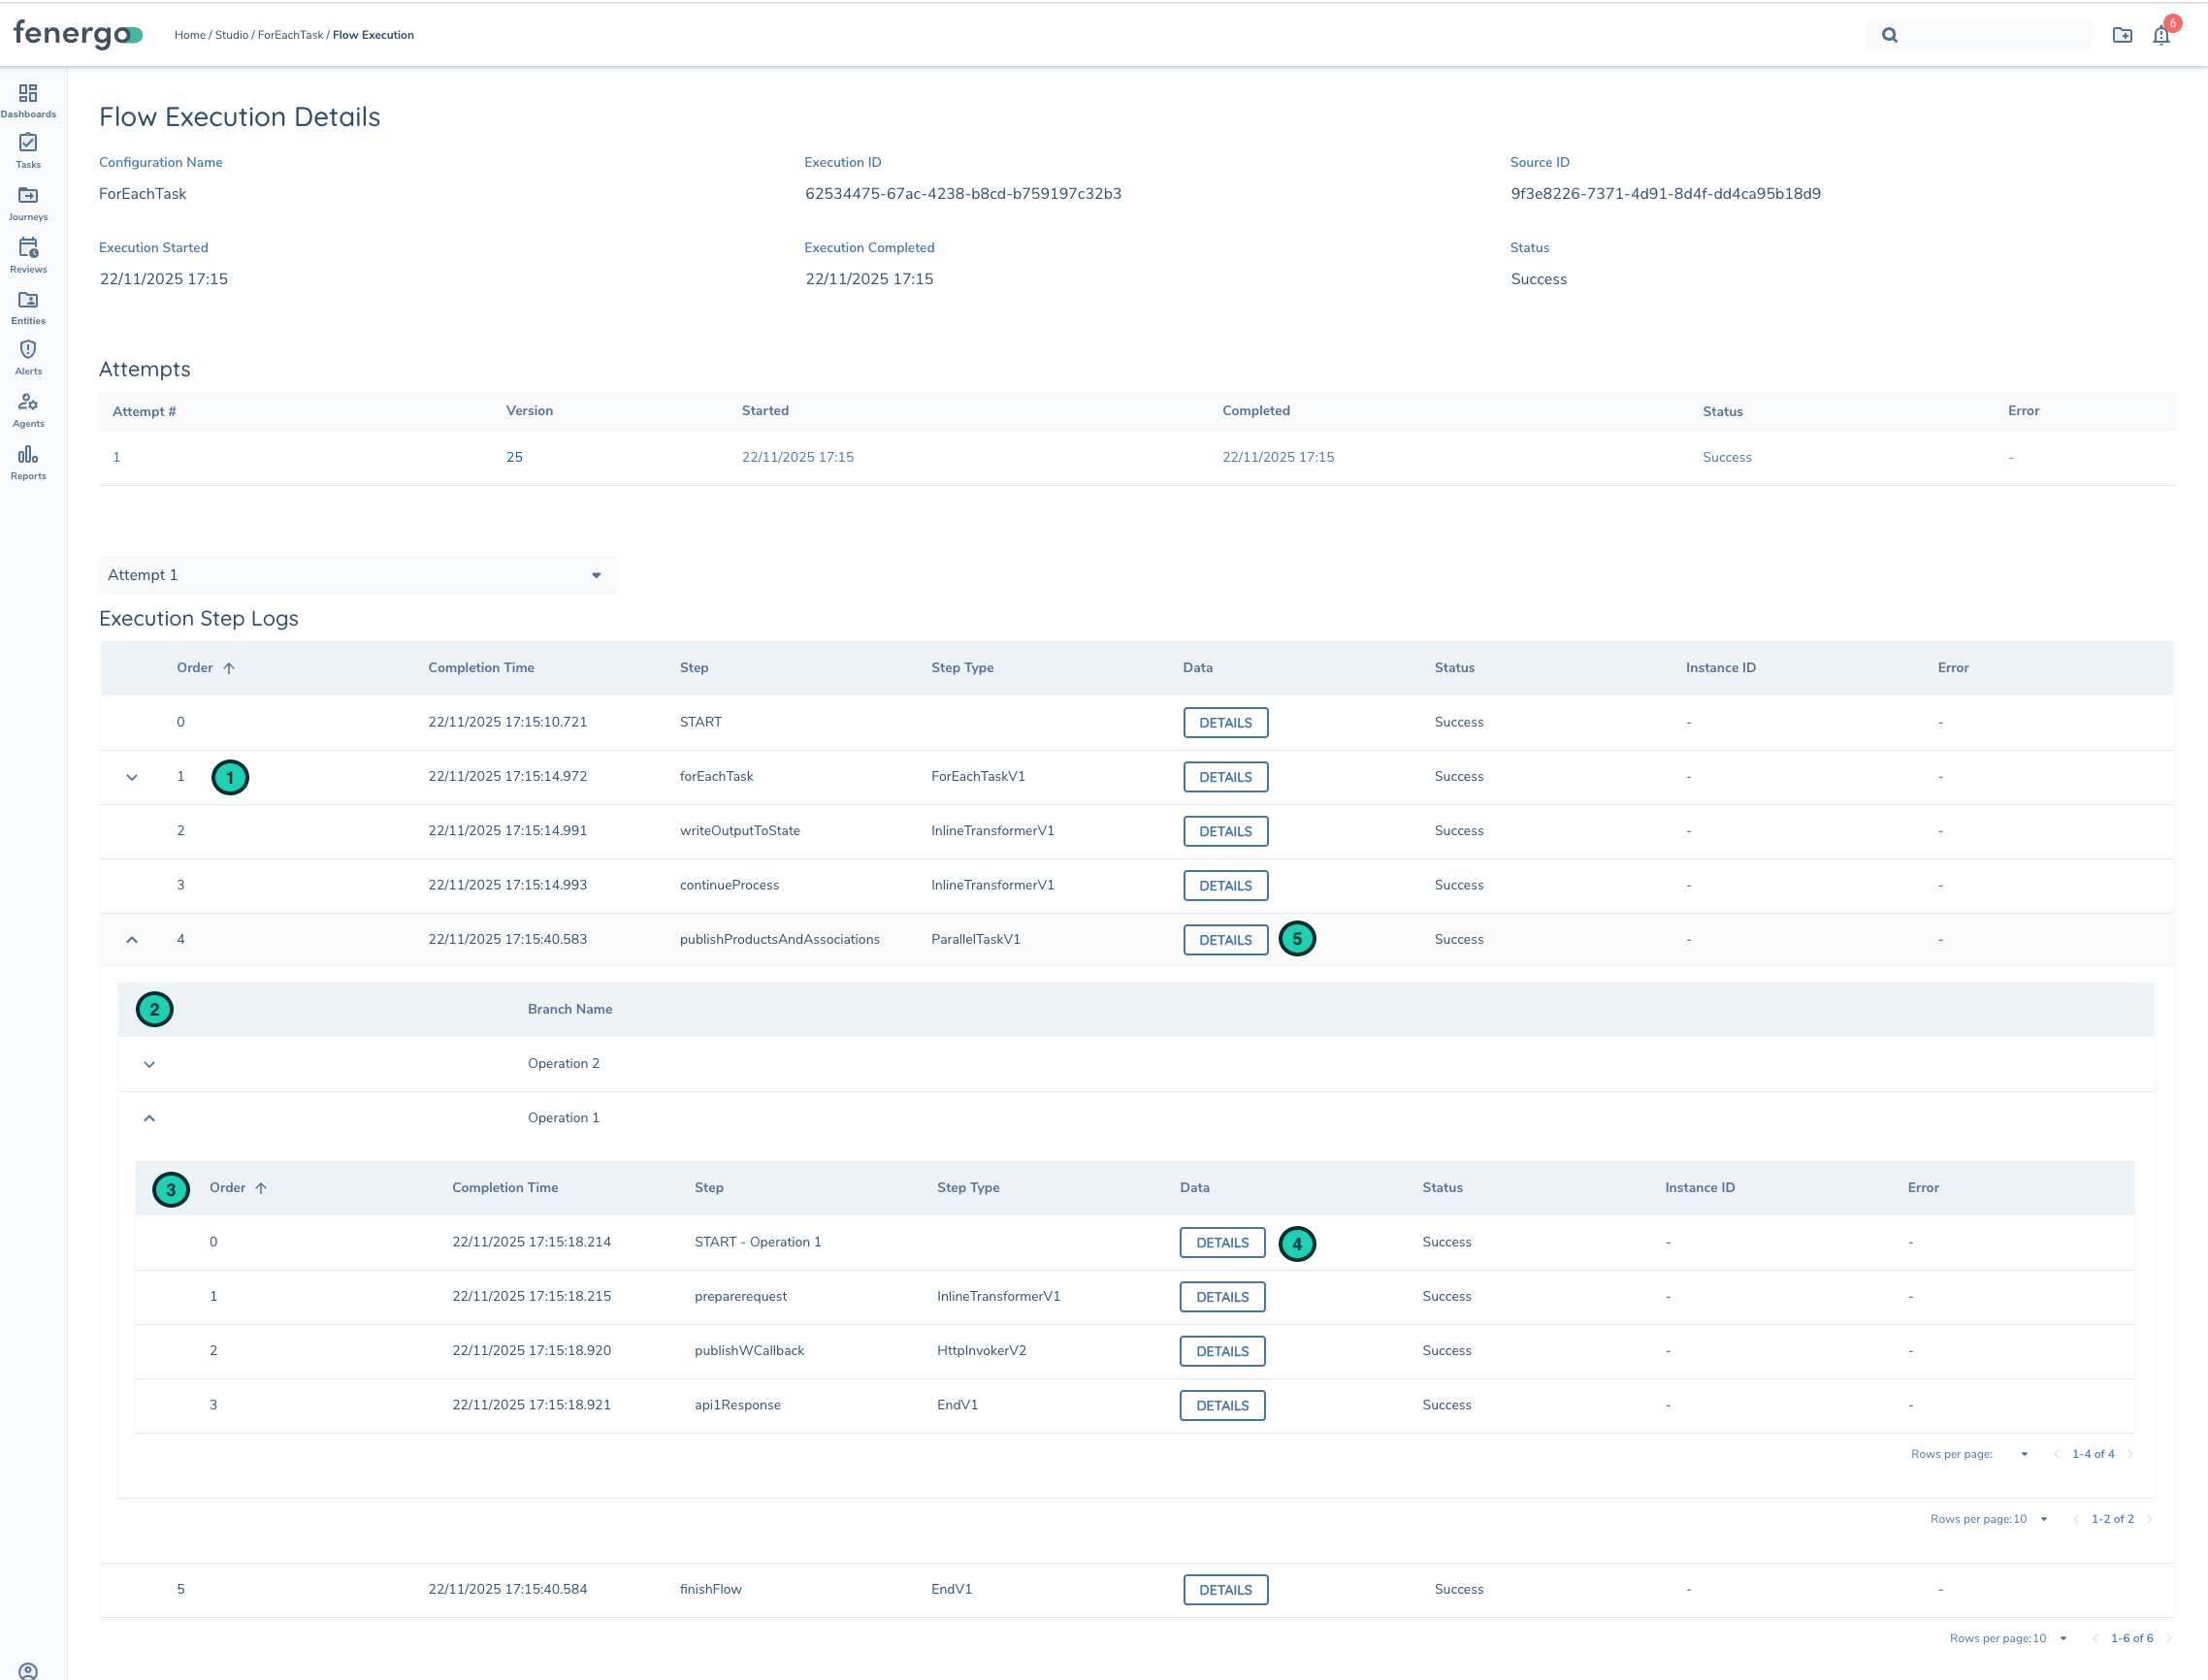Image resolution: width=2208 pixels, height=1680 pixels.
Task: Select the Tasks icon in the sidebar
Action: coord(28,150)
